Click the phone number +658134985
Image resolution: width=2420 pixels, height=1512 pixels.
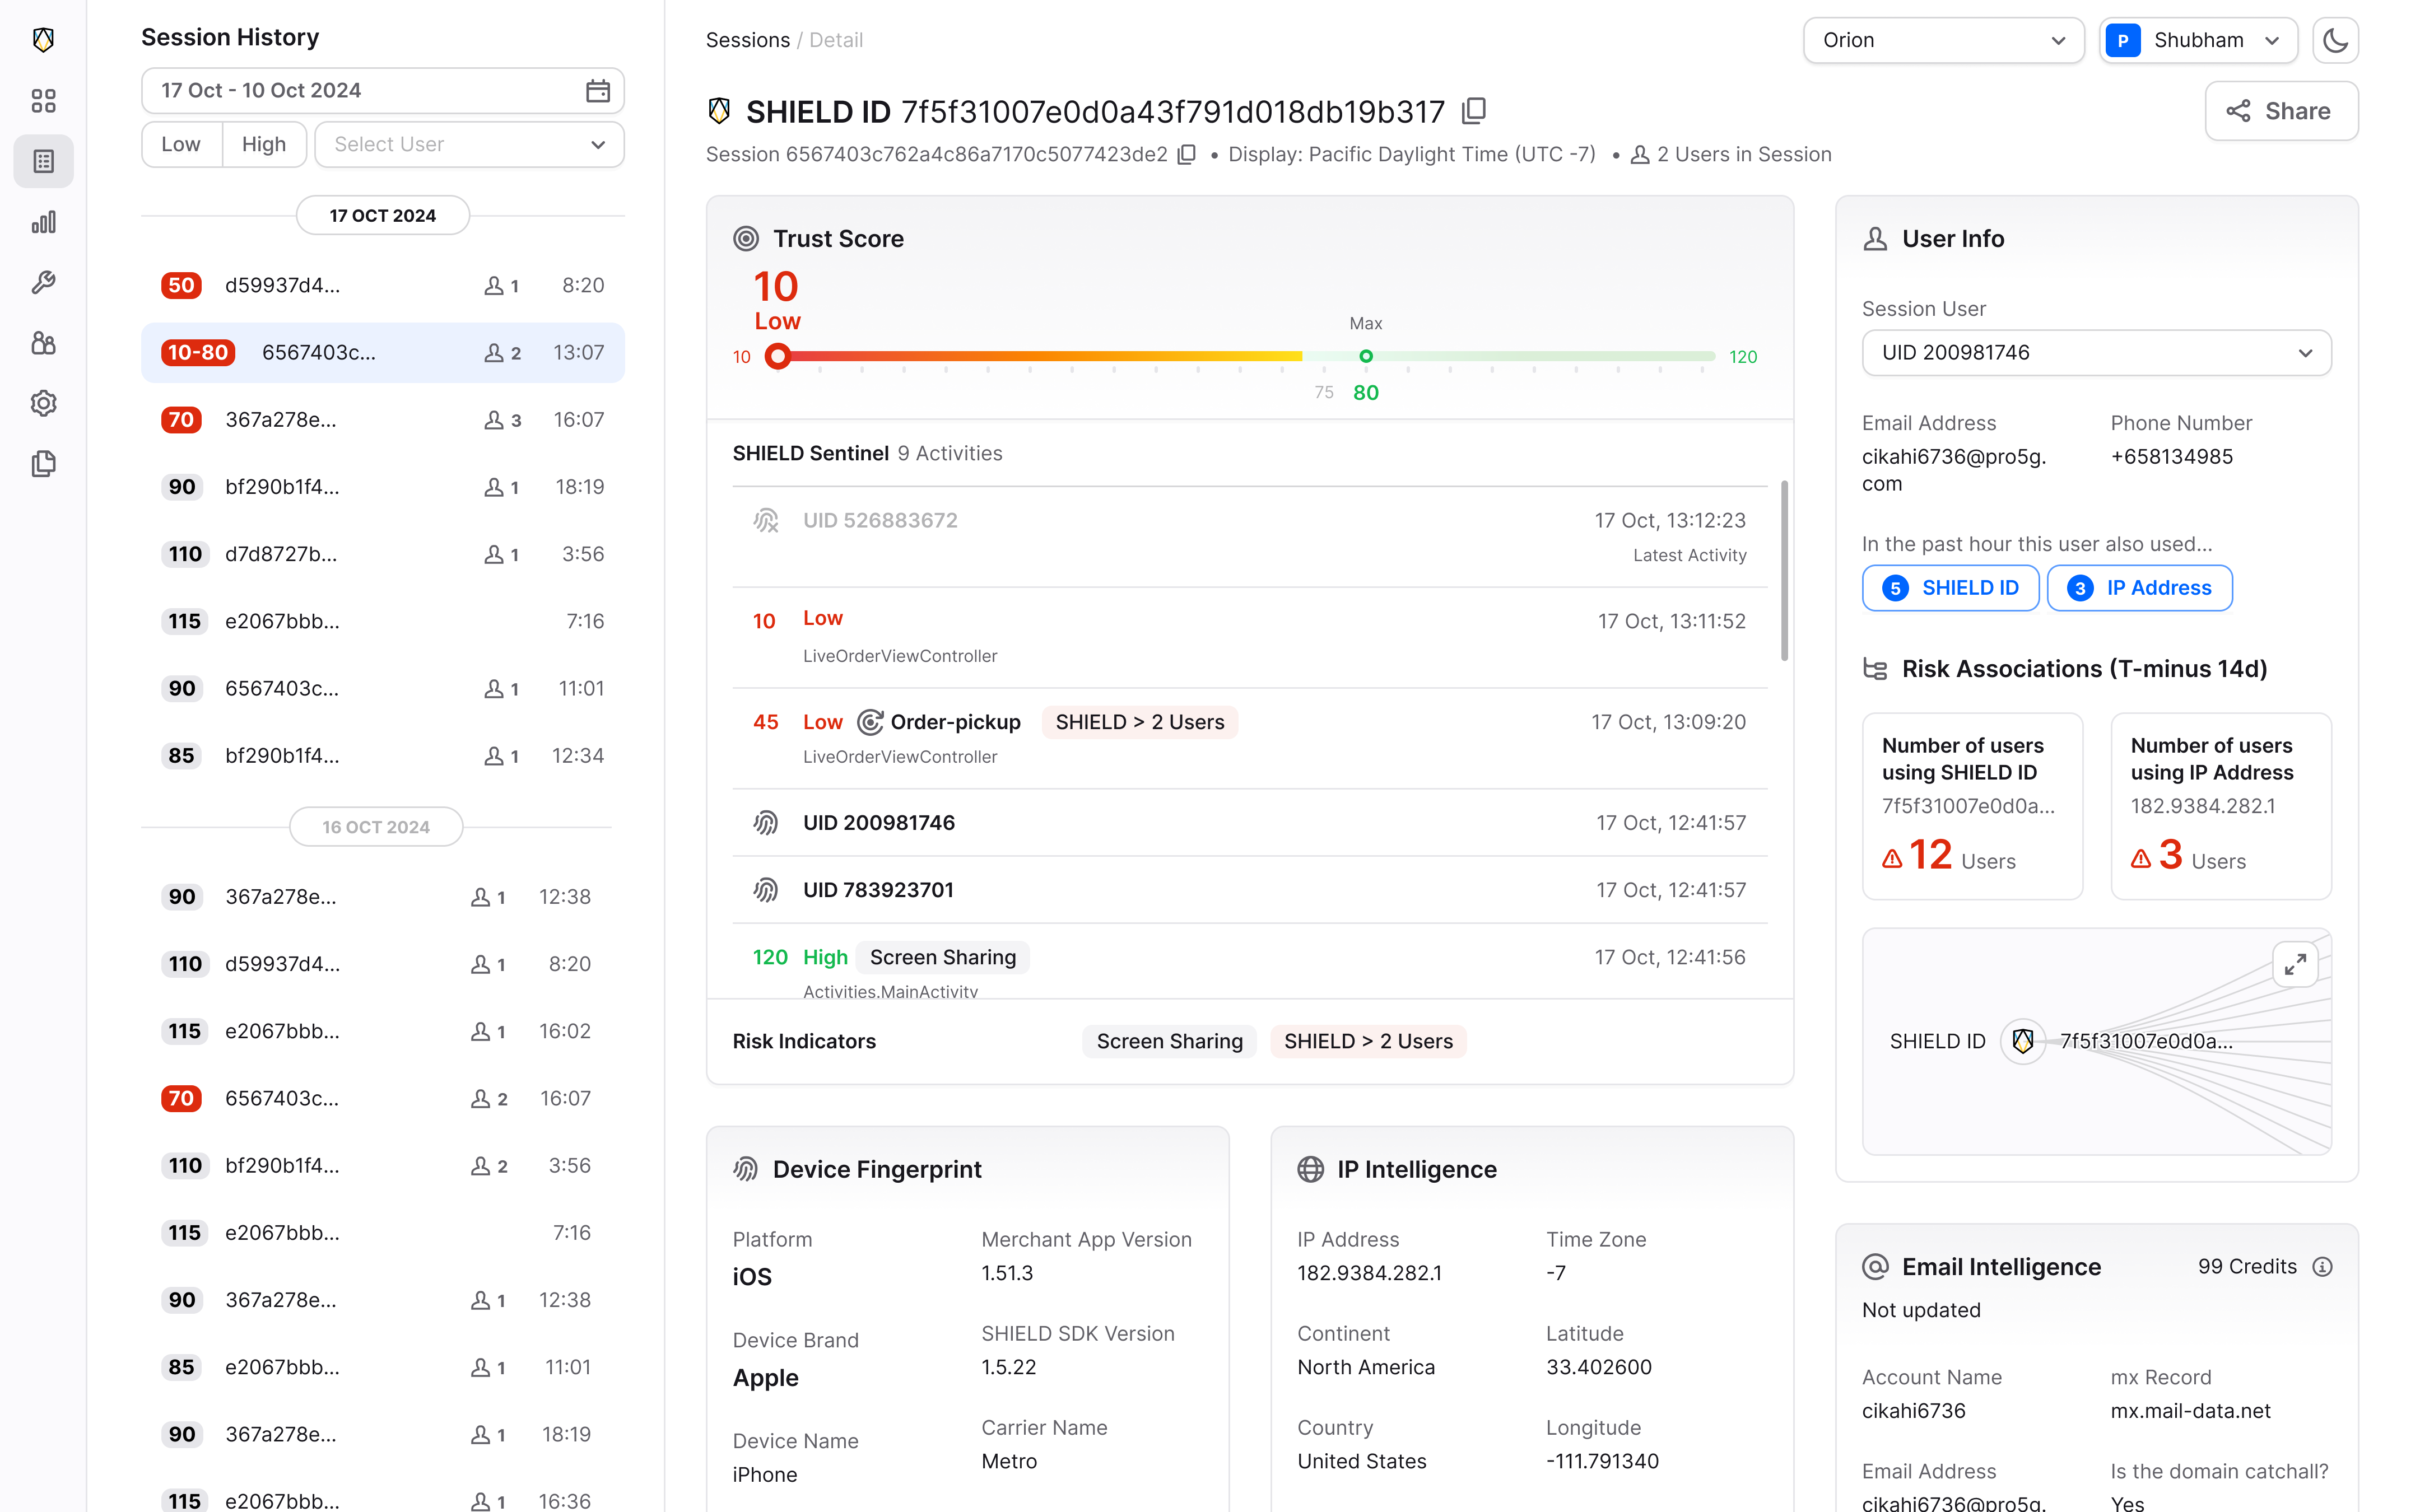pos(2171,457)
